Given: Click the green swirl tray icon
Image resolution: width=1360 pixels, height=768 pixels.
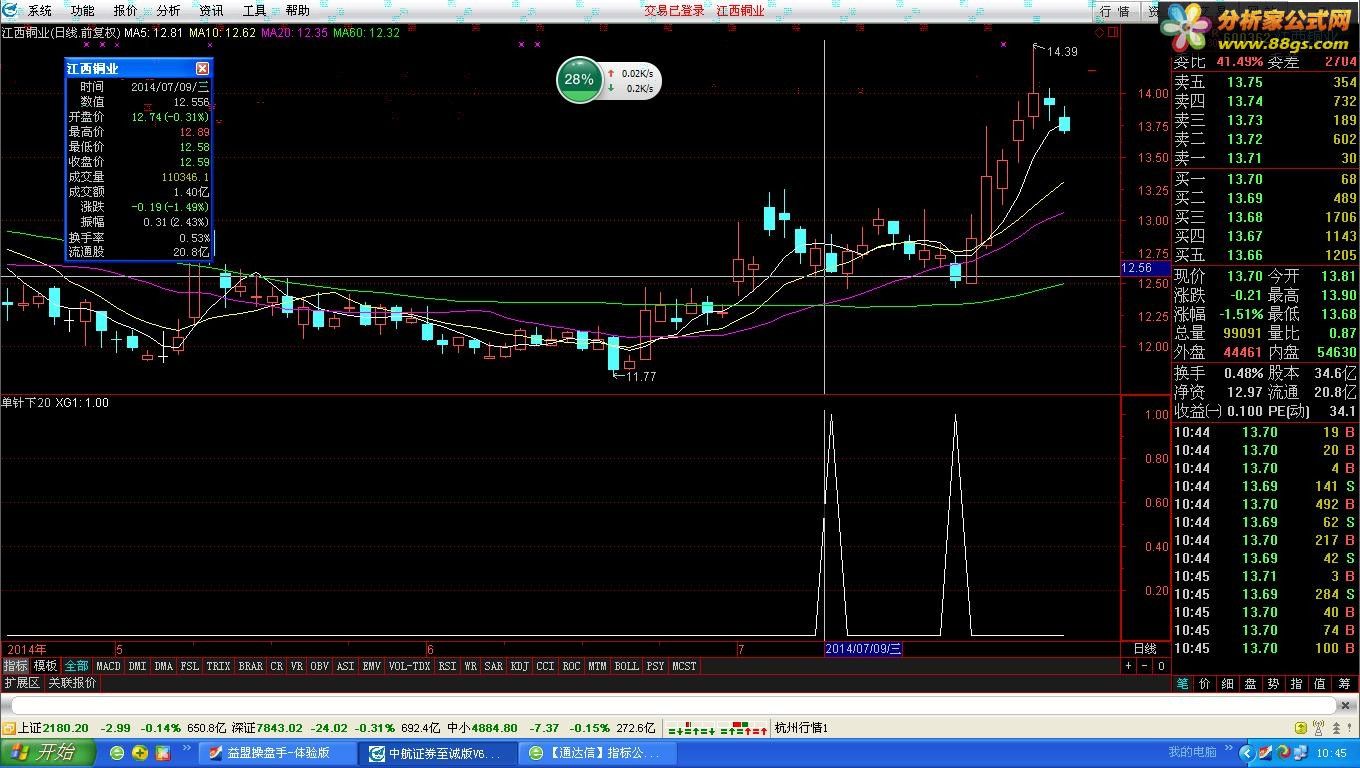Looking at the screenshot, I should point(1283,752).
